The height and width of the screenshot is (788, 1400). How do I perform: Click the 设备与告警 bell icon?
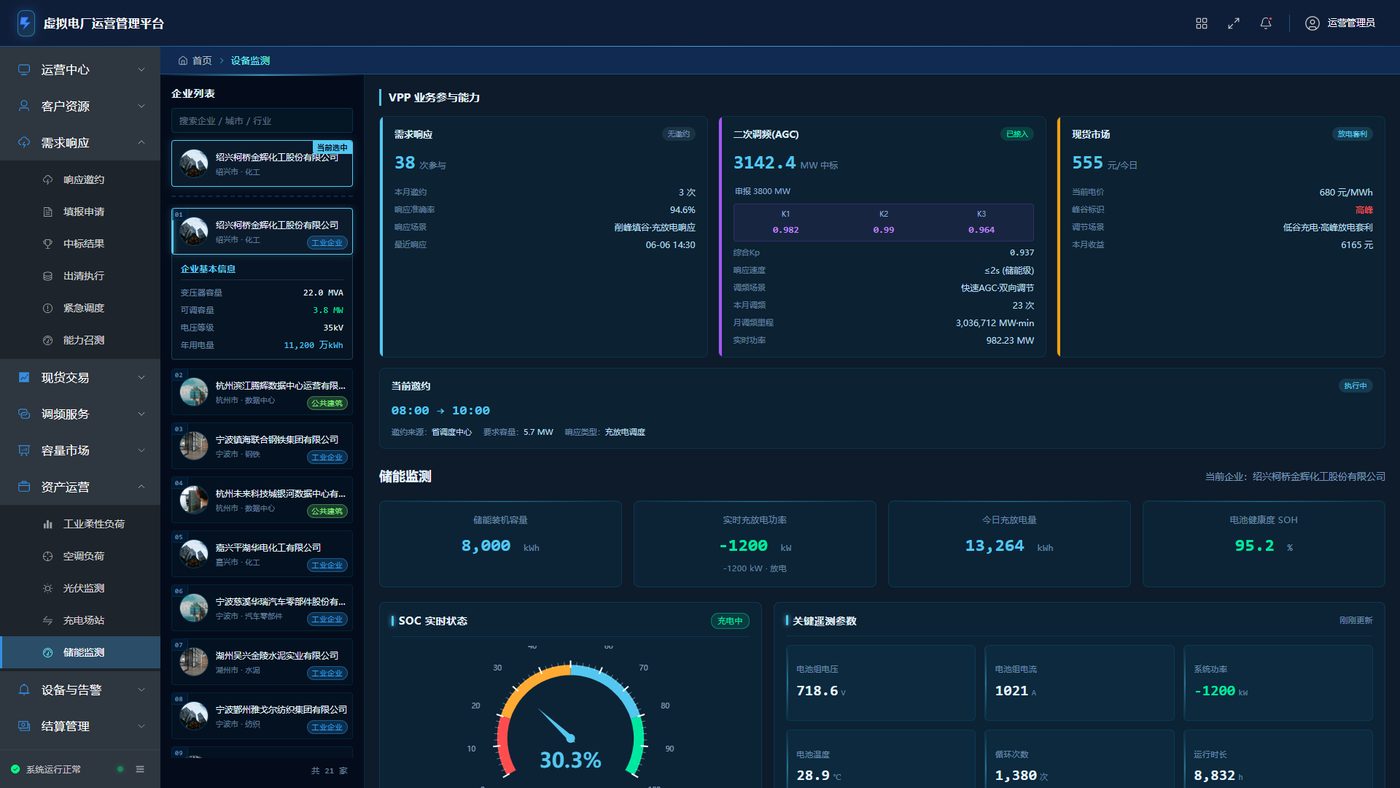point(24,690)
